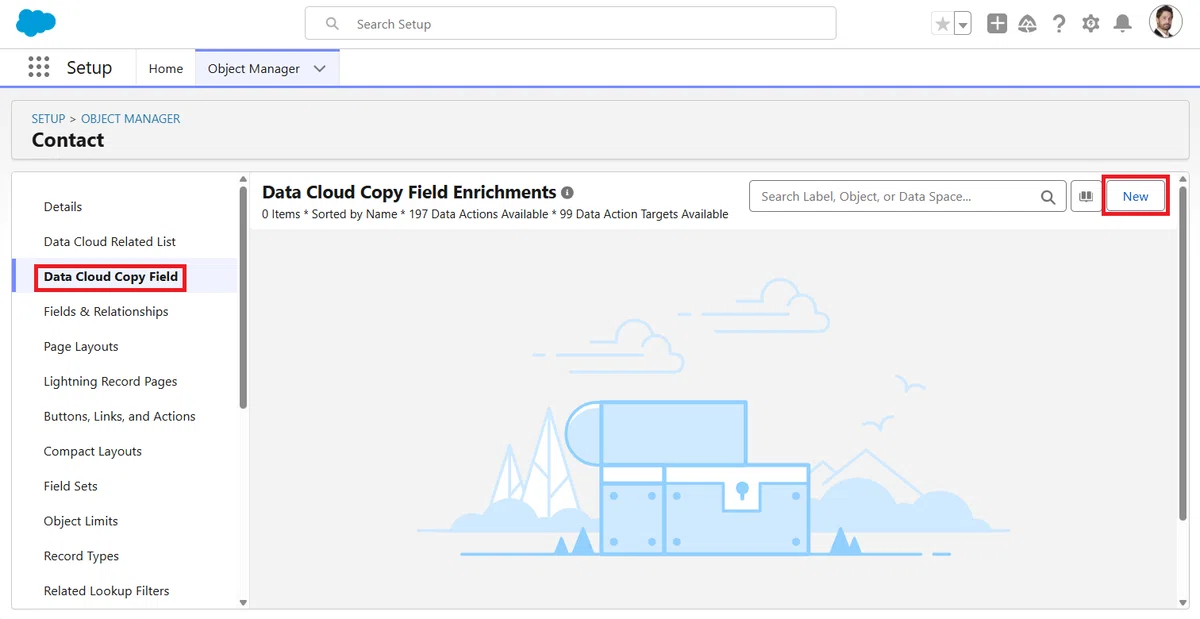Click the Salesforce cloud logo

[x=36, y=23]
